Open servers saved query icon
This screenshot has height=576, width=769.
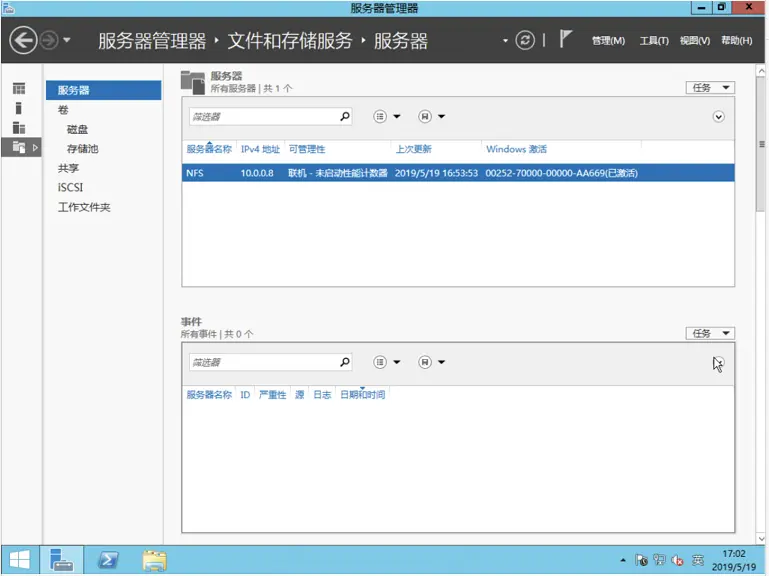[x=425, y=116]
